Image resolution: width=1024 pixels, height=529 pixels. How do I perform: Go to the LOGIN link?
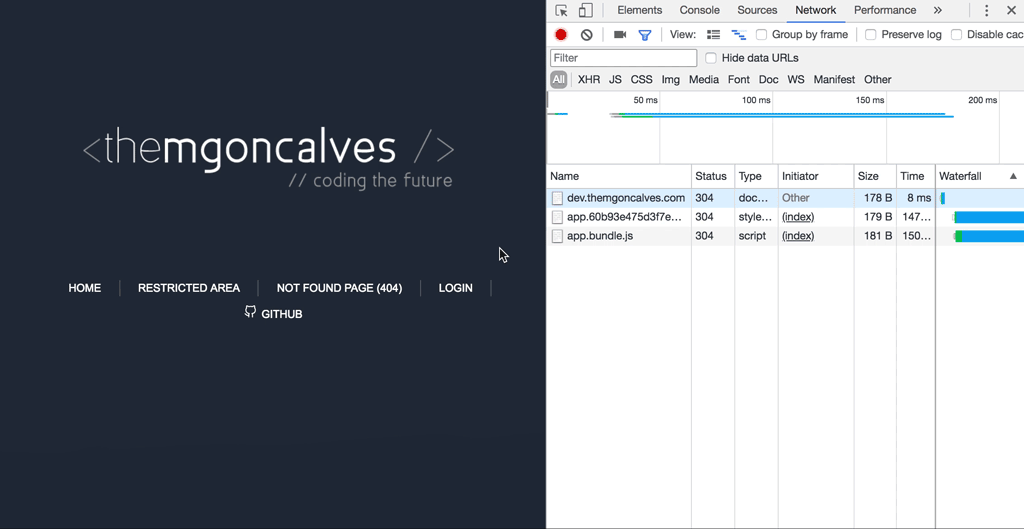(456, 288)
